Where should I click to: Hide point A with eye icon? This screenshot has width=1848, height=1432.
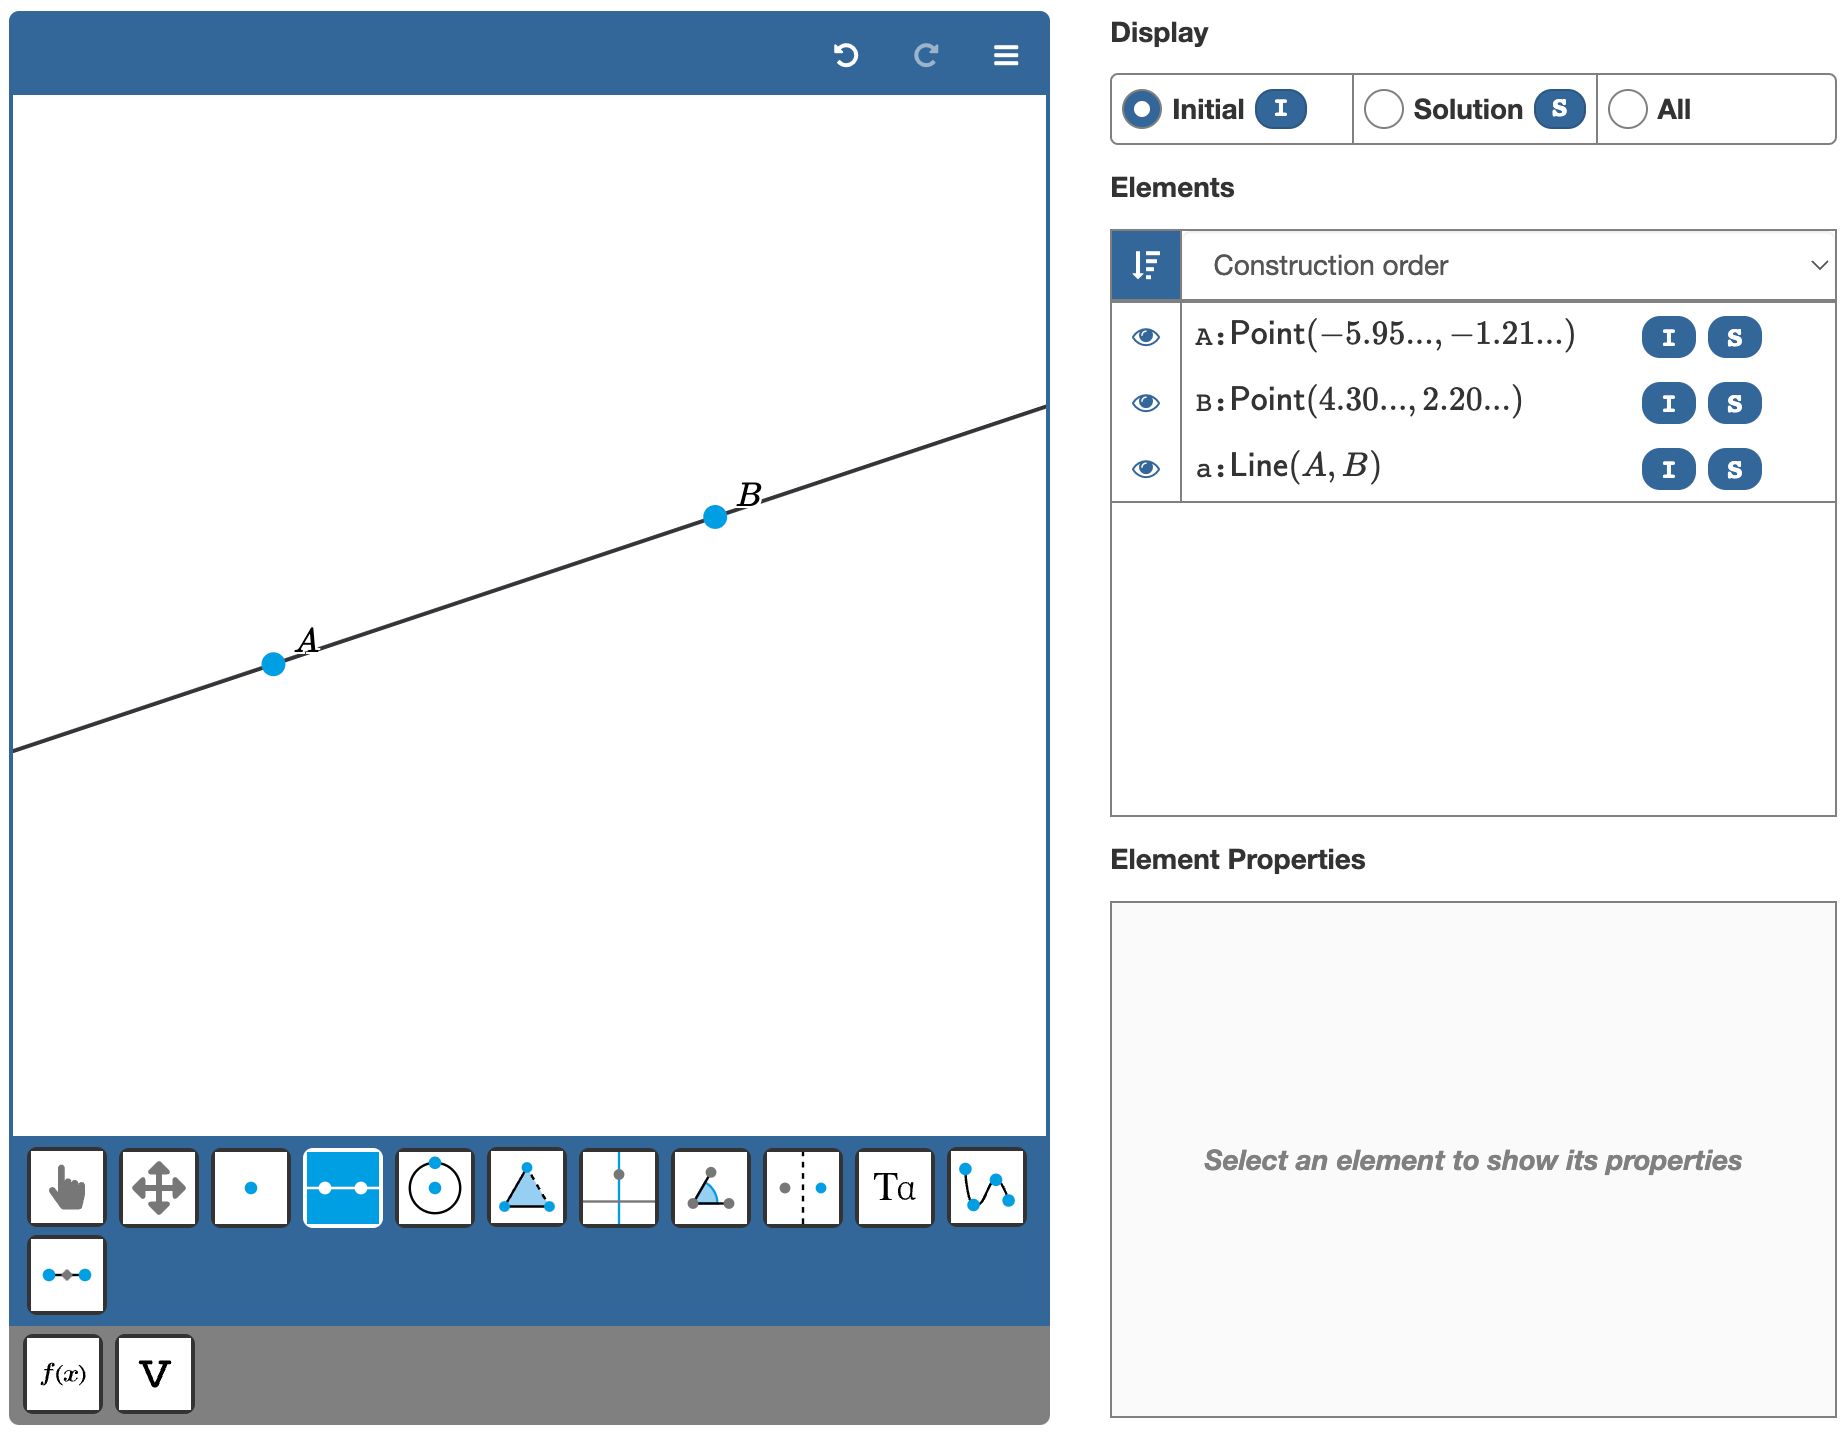[x=1146, y=337]
